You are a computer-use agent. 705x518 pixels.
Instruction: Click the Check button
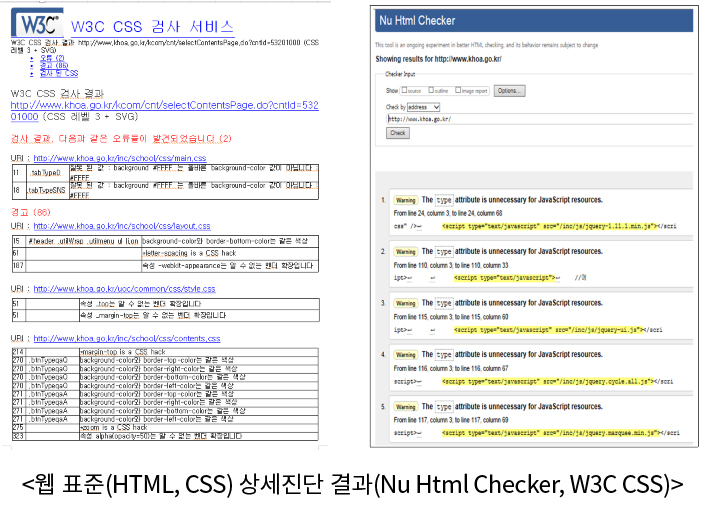[x=397, y=133]
